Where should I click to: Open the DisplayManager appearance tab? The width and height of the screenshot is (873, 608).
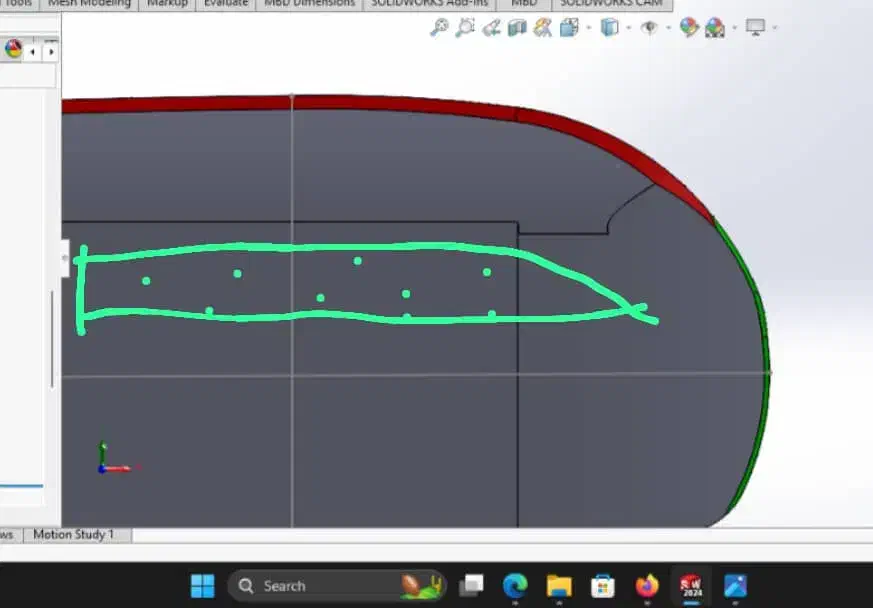click(13, 49)
